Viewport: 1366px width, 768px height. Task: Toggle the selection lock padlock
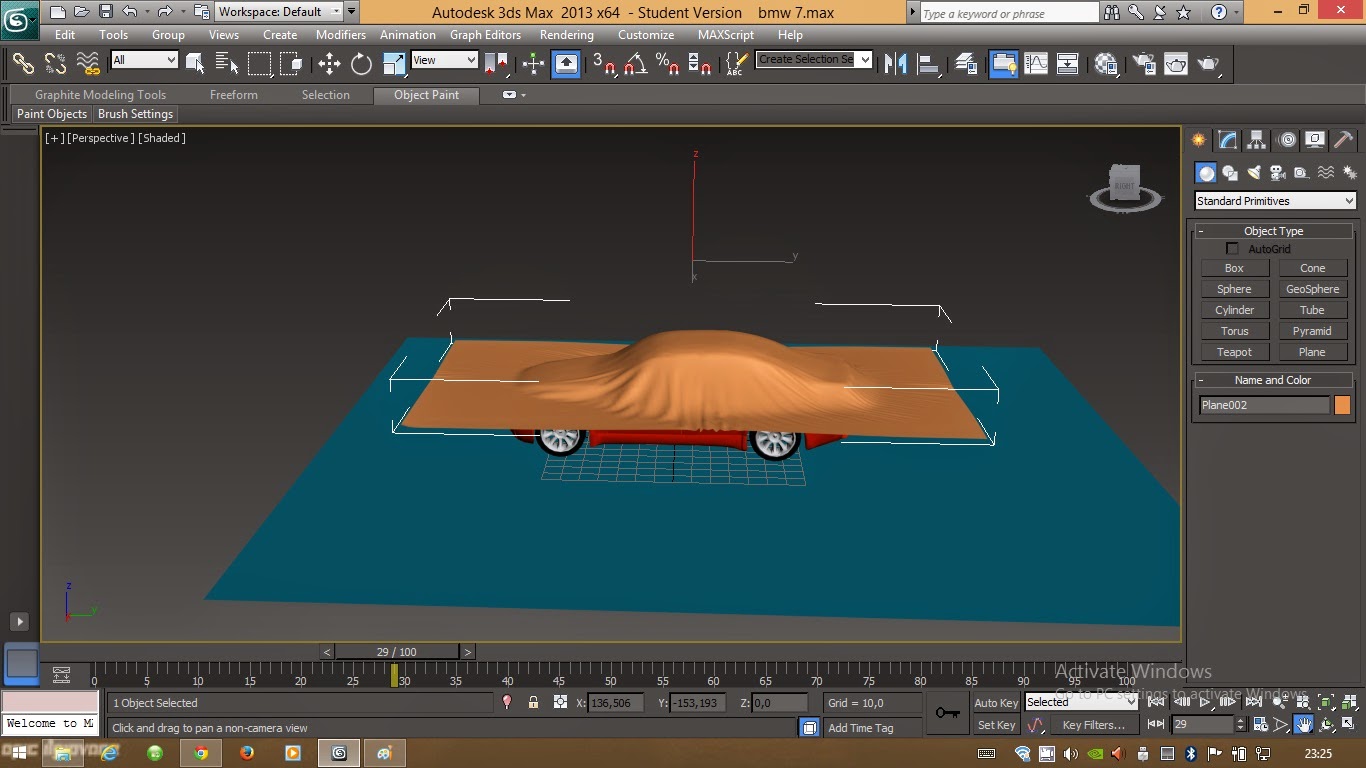(533, 703)
